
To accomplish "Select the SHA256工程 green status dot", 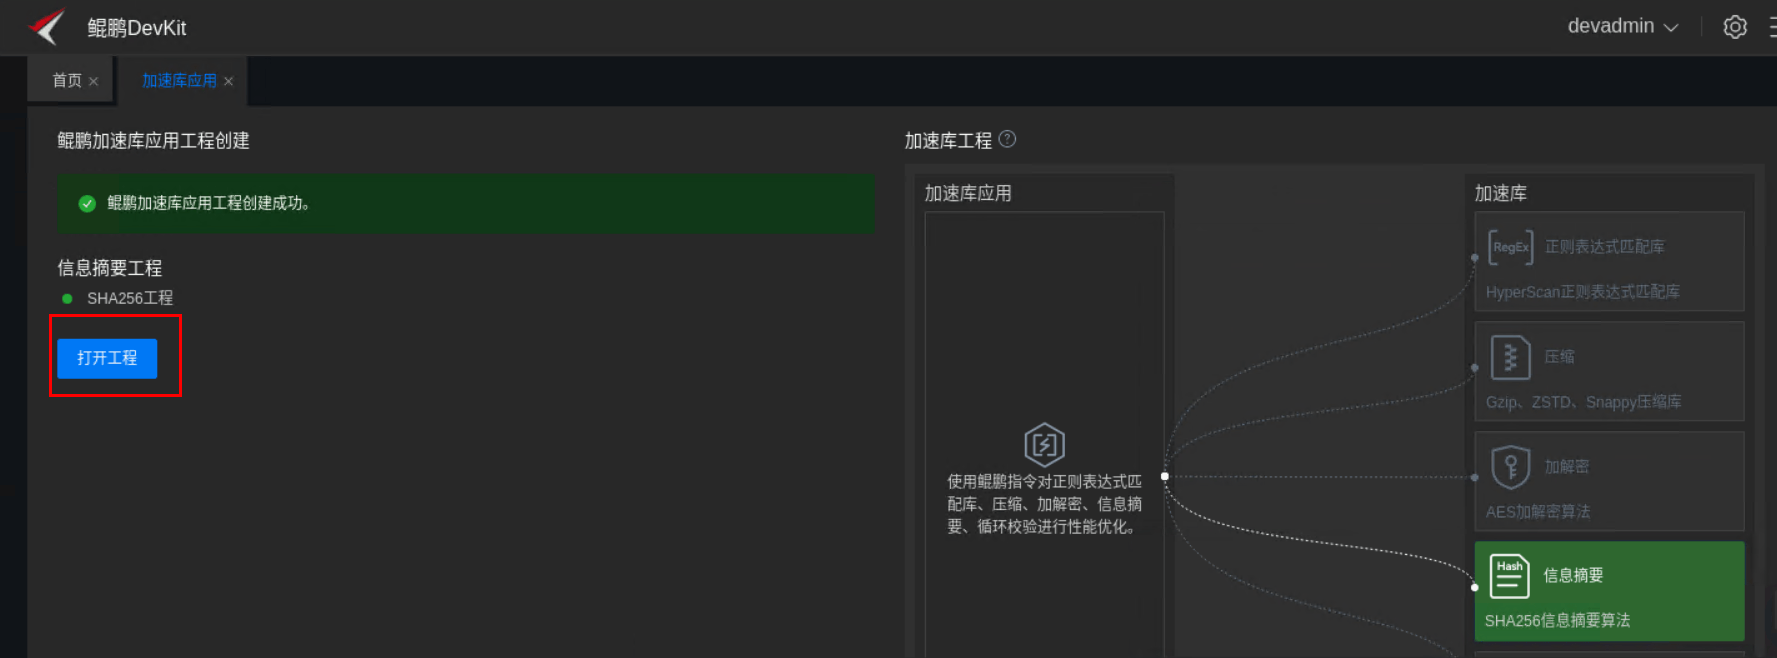I will coord(67,298).
